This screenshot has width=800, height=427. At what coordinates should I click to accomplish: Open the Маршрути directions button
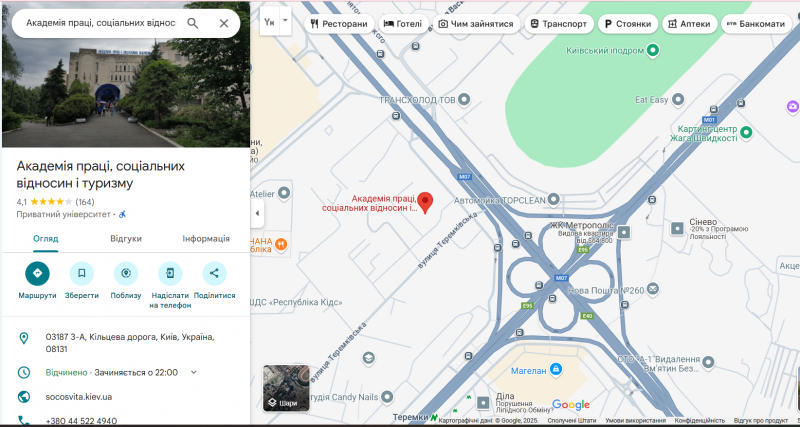click(x=37, y=273)
